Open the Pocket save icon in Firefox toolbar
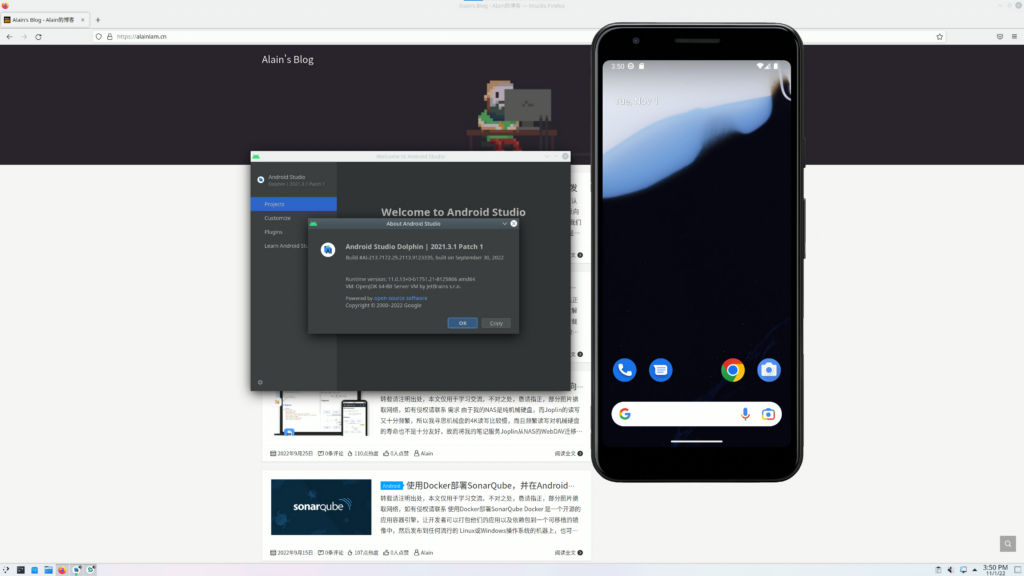The height and width of the screenshot is (576, 1024). [1000, 37]
